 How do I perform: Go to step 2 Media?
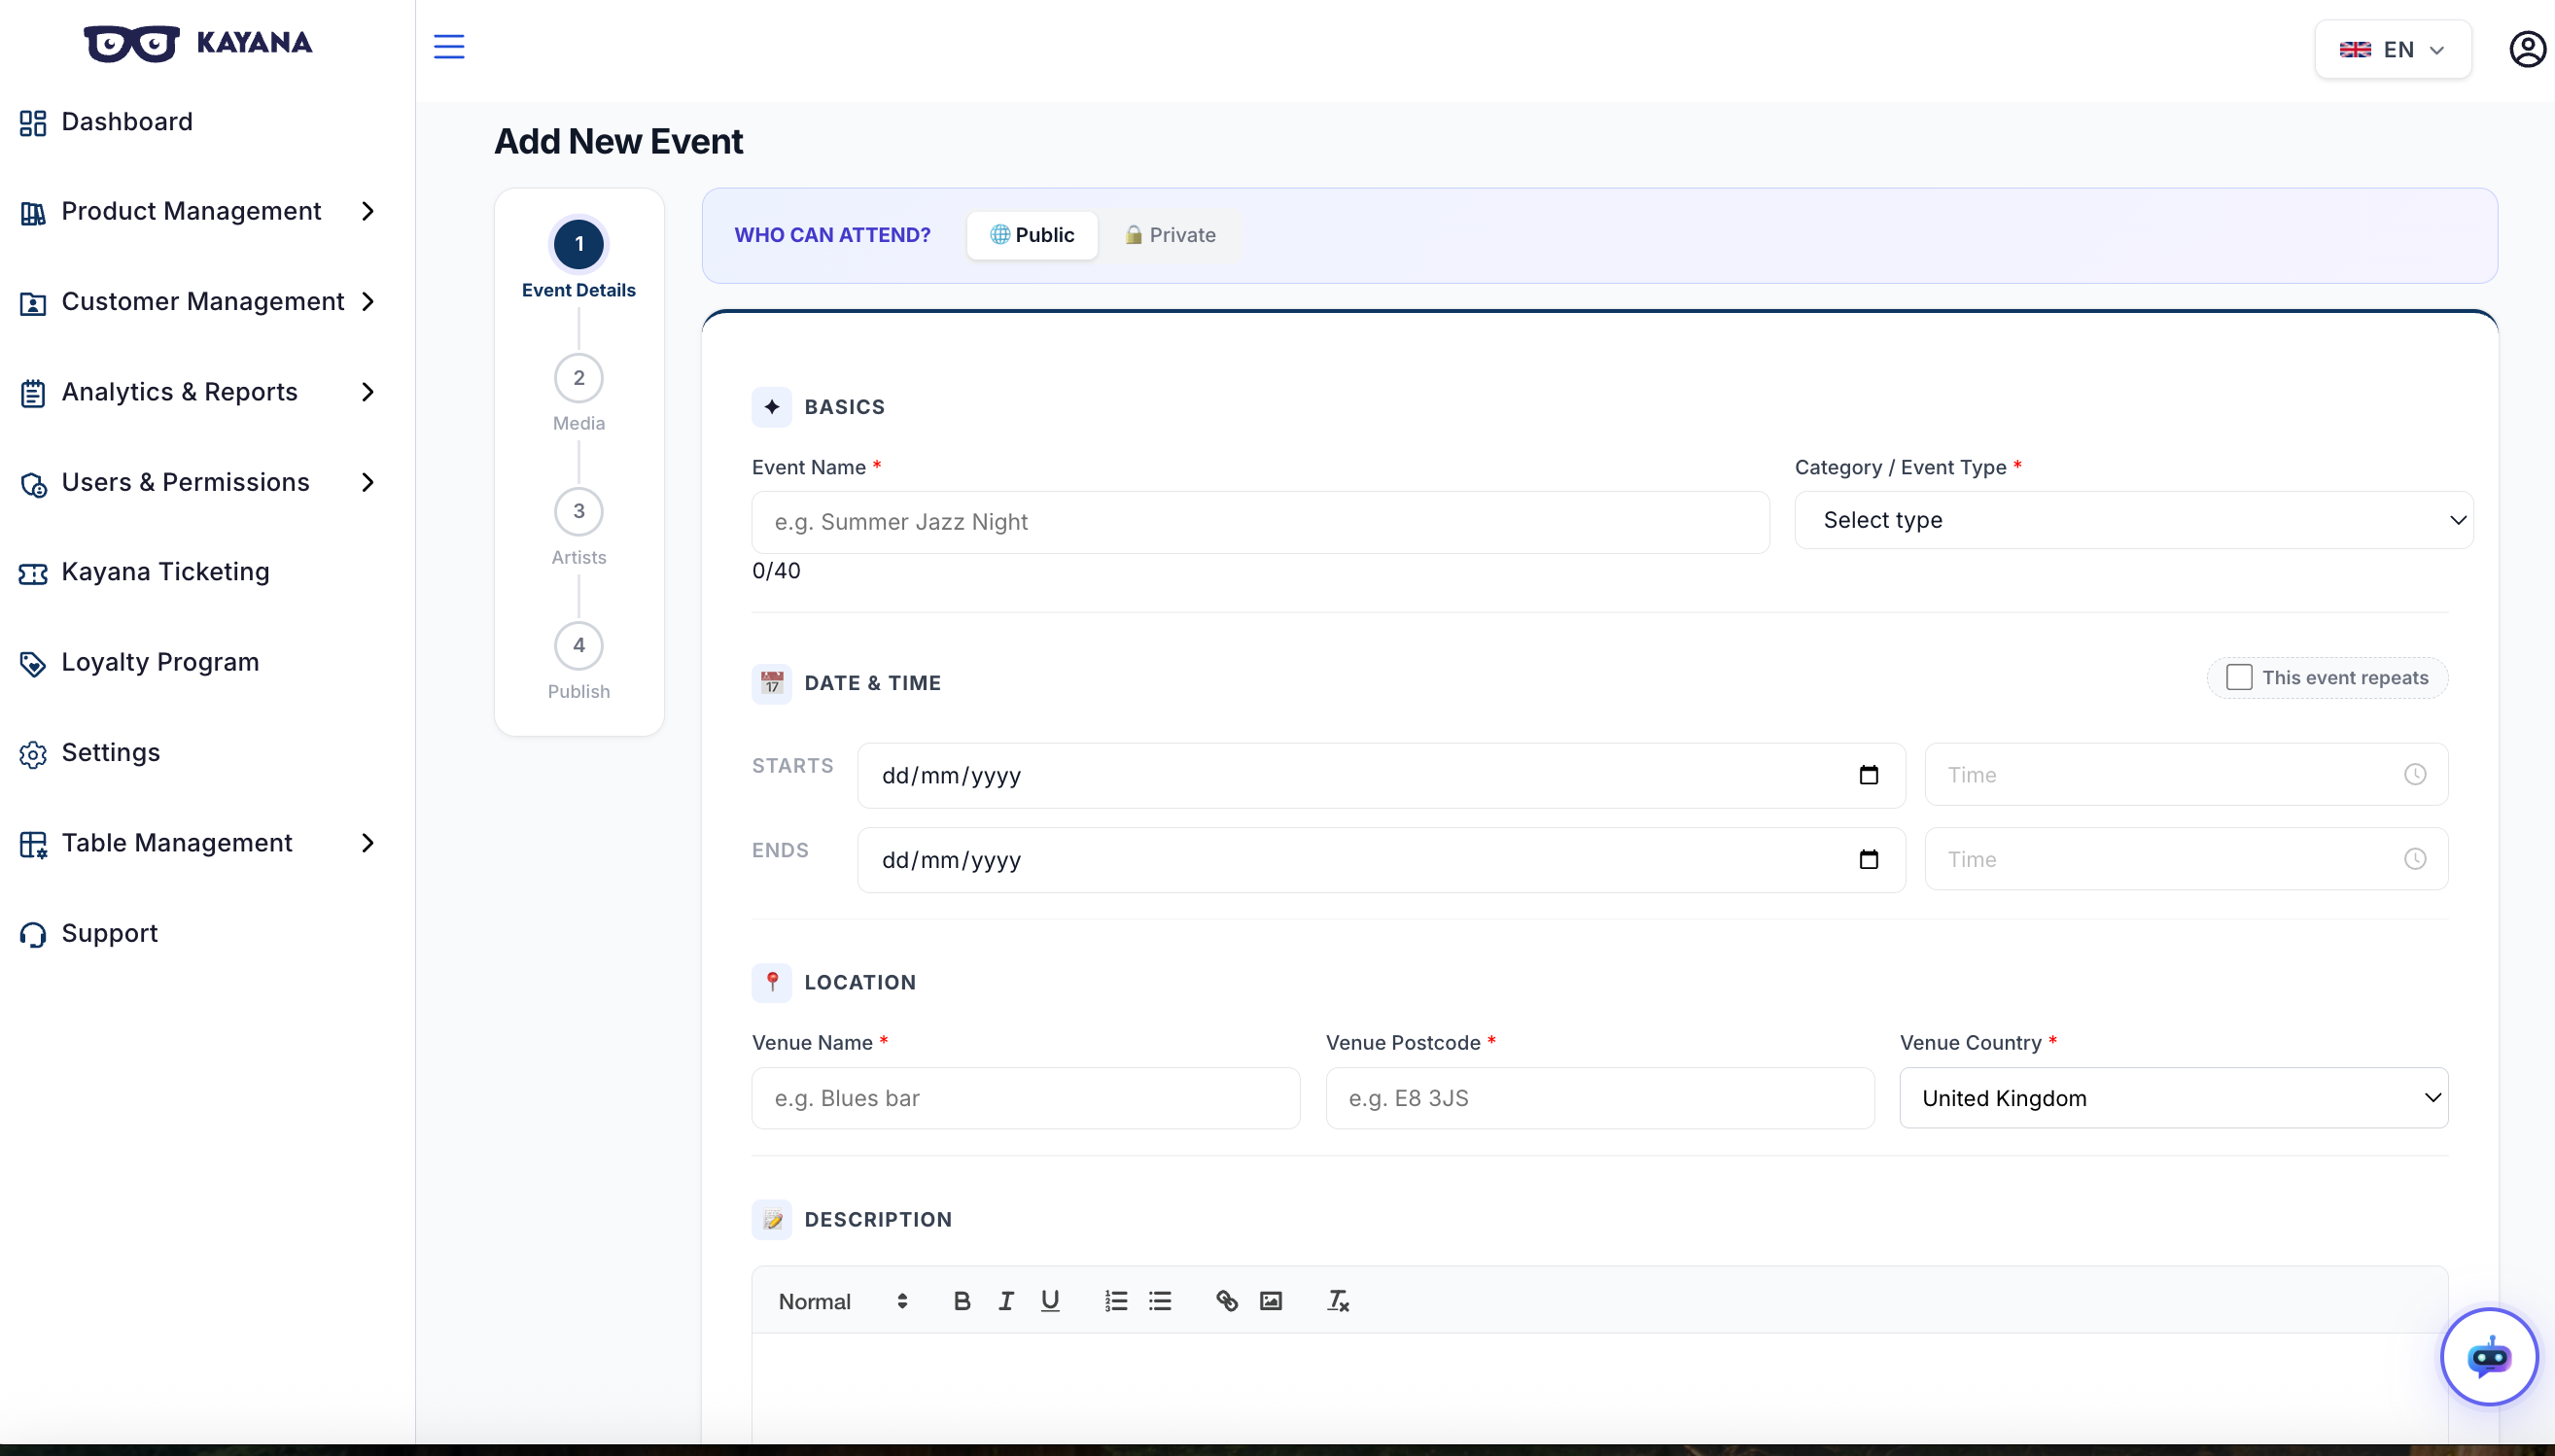tap(579, 378)
